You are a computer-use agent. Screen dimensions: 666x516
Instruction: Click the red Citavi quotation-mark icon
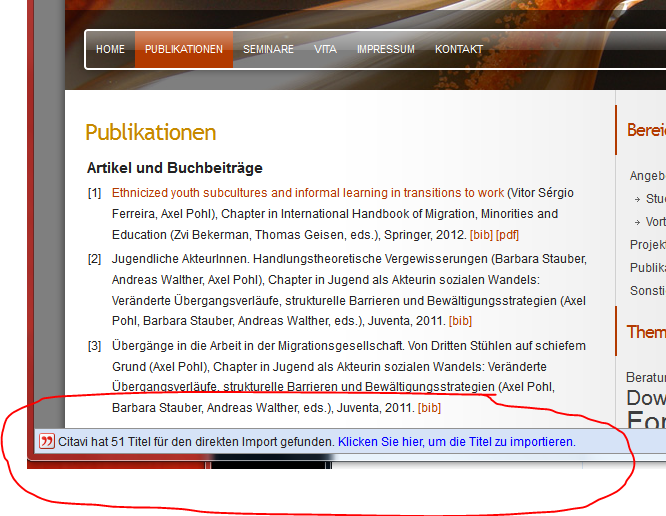[x=46, y=441]
